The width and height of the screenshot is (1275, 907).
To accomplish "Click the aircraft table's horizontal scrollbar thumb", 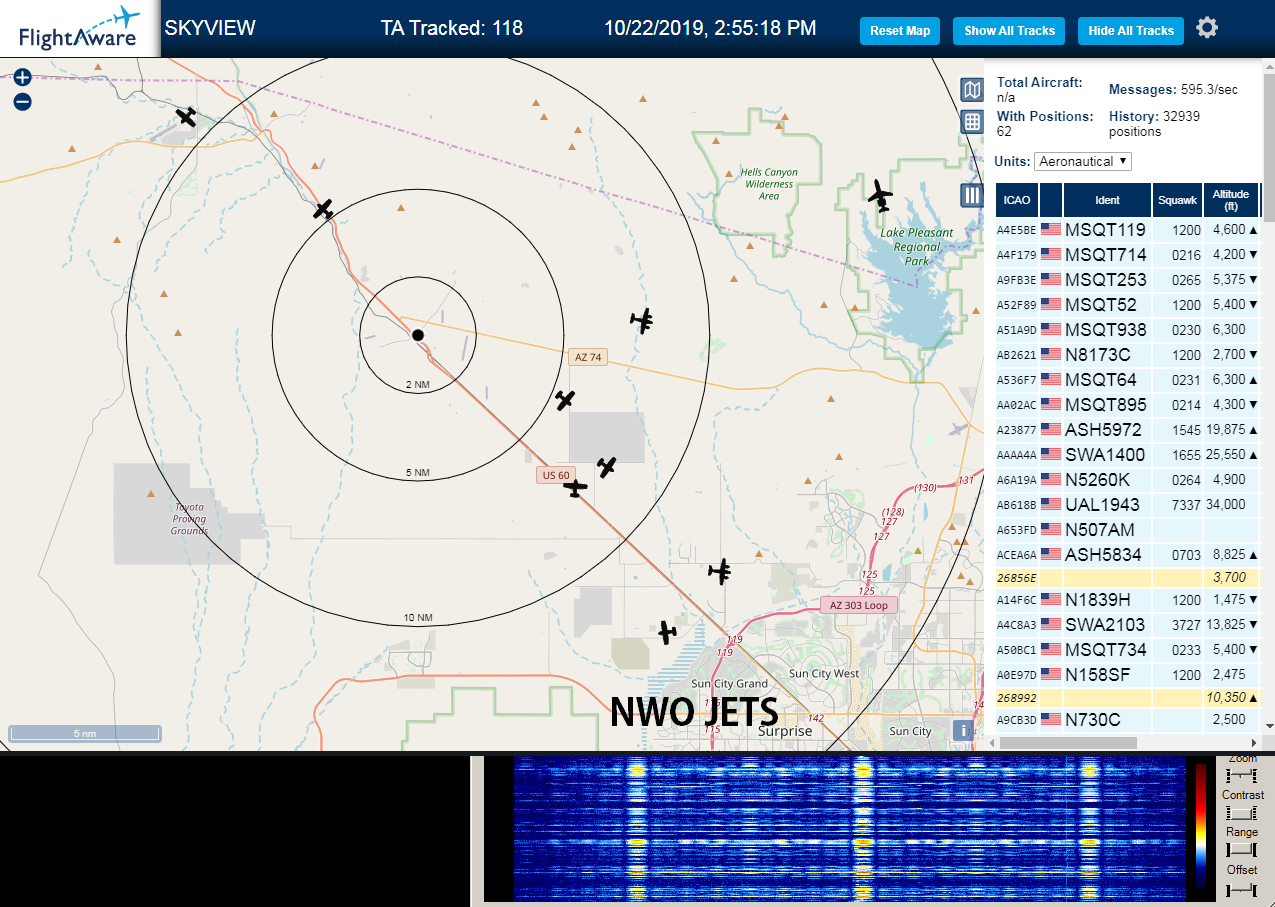I will 1068,743.
